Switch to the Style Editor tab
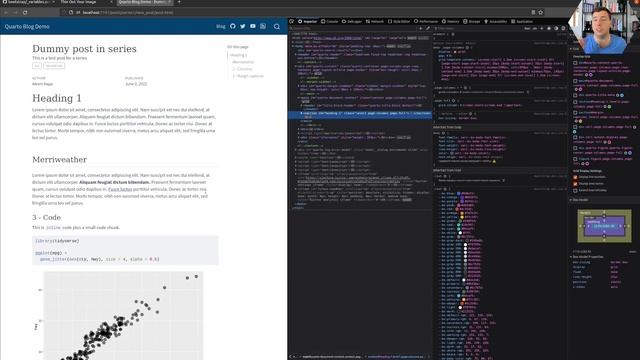 (399, 21)
